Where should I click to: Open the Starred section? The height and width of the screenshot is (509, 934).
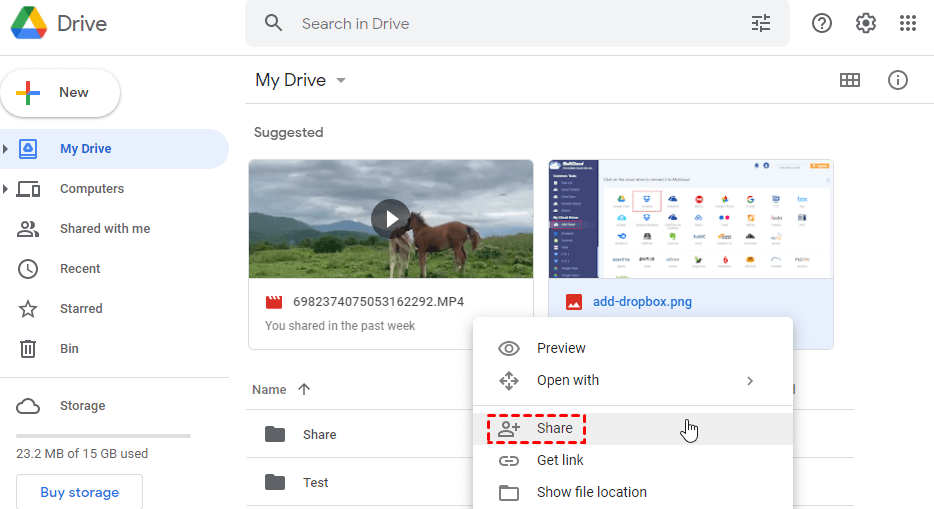pyautogui.click(x=81, y=309)
